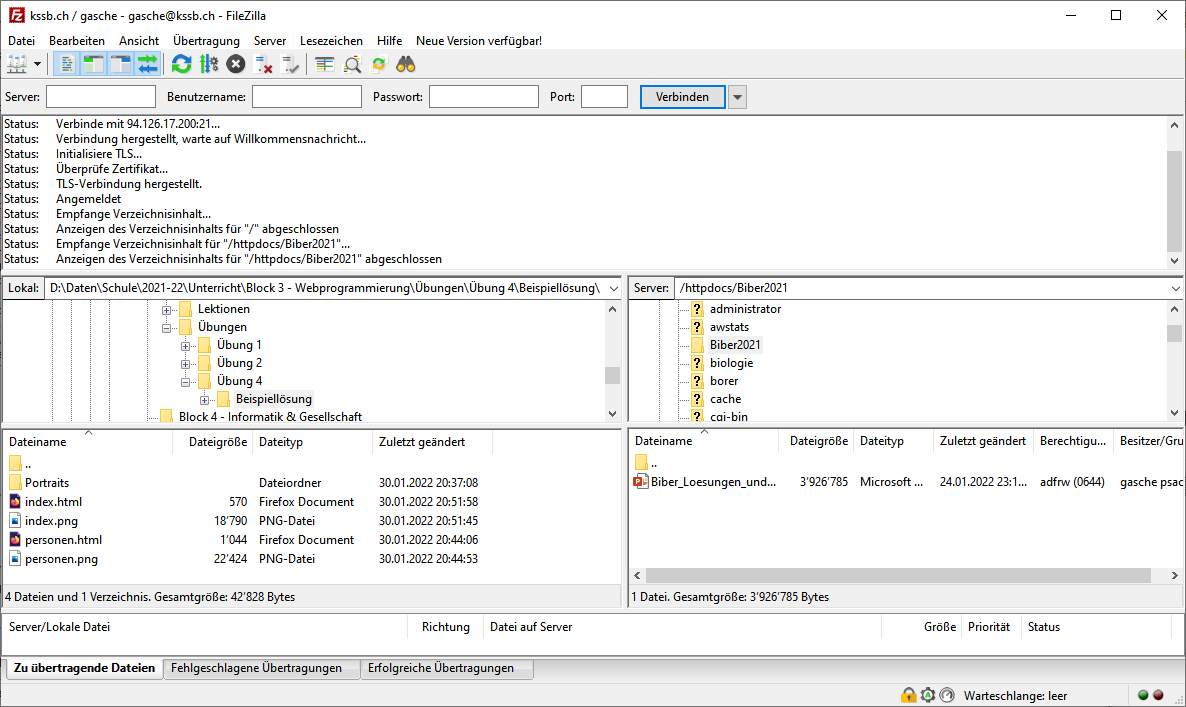
Task: Click the encryption lock icon in status bar
Action: pos(908,695)
